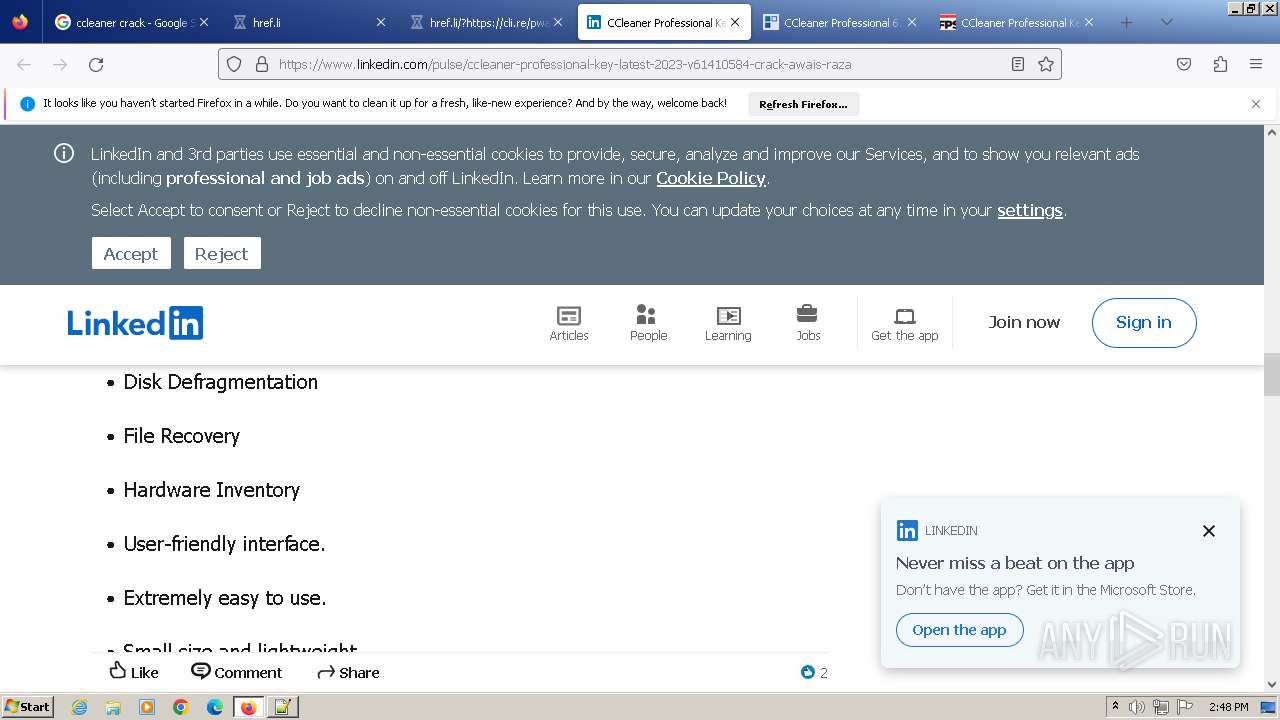Click the volume icon in system tray
The image size is (1280, 720).
coord(1137,707)
